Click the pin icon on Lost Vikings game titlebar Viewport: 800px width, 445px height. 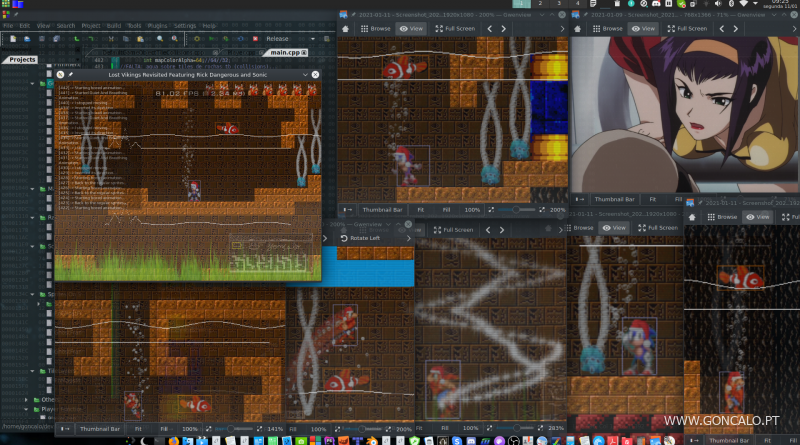70,75
